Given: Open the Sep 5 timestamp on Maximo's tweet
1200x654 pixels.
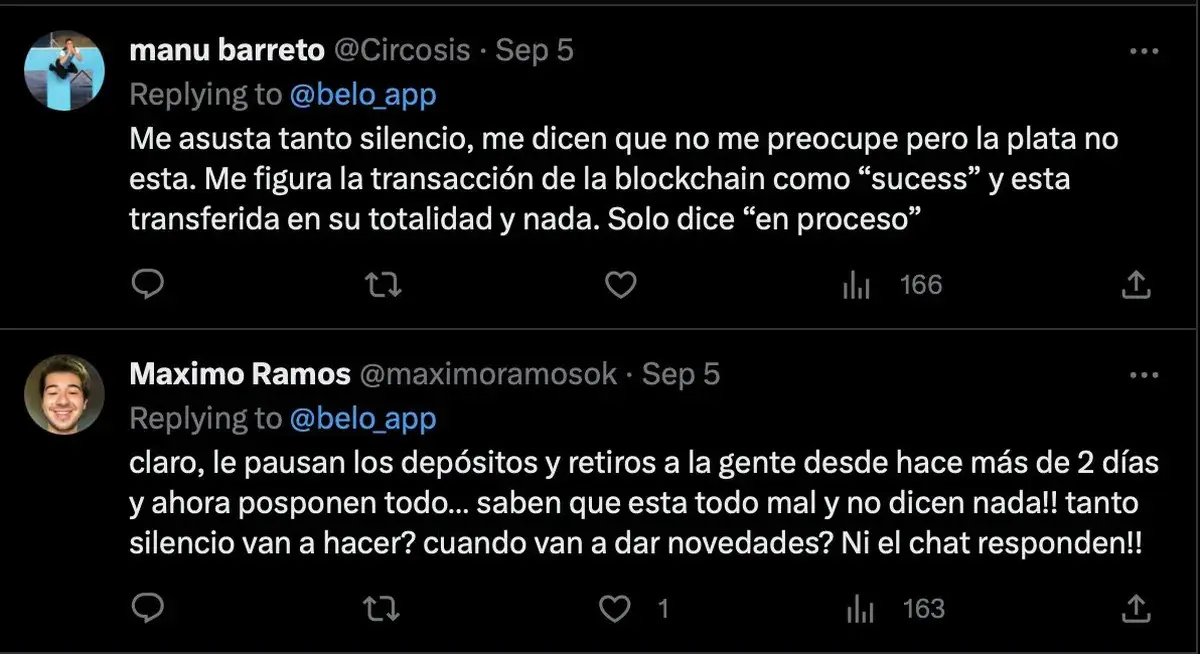Looking at the screenshot, I should pyautogui.click(x=681, y=374).
